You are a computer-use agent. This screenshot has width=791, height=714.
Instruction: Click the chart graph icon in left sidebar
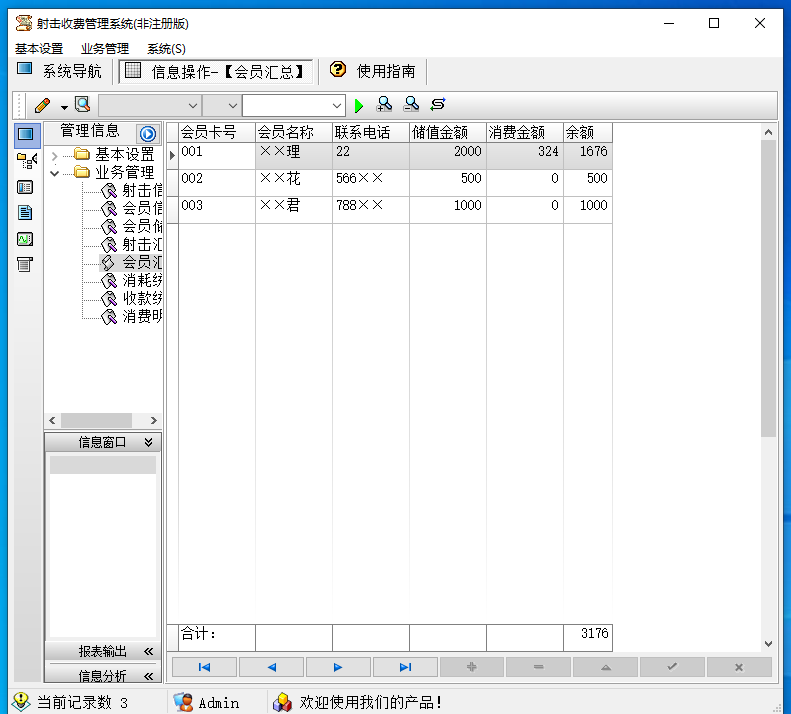25,239
